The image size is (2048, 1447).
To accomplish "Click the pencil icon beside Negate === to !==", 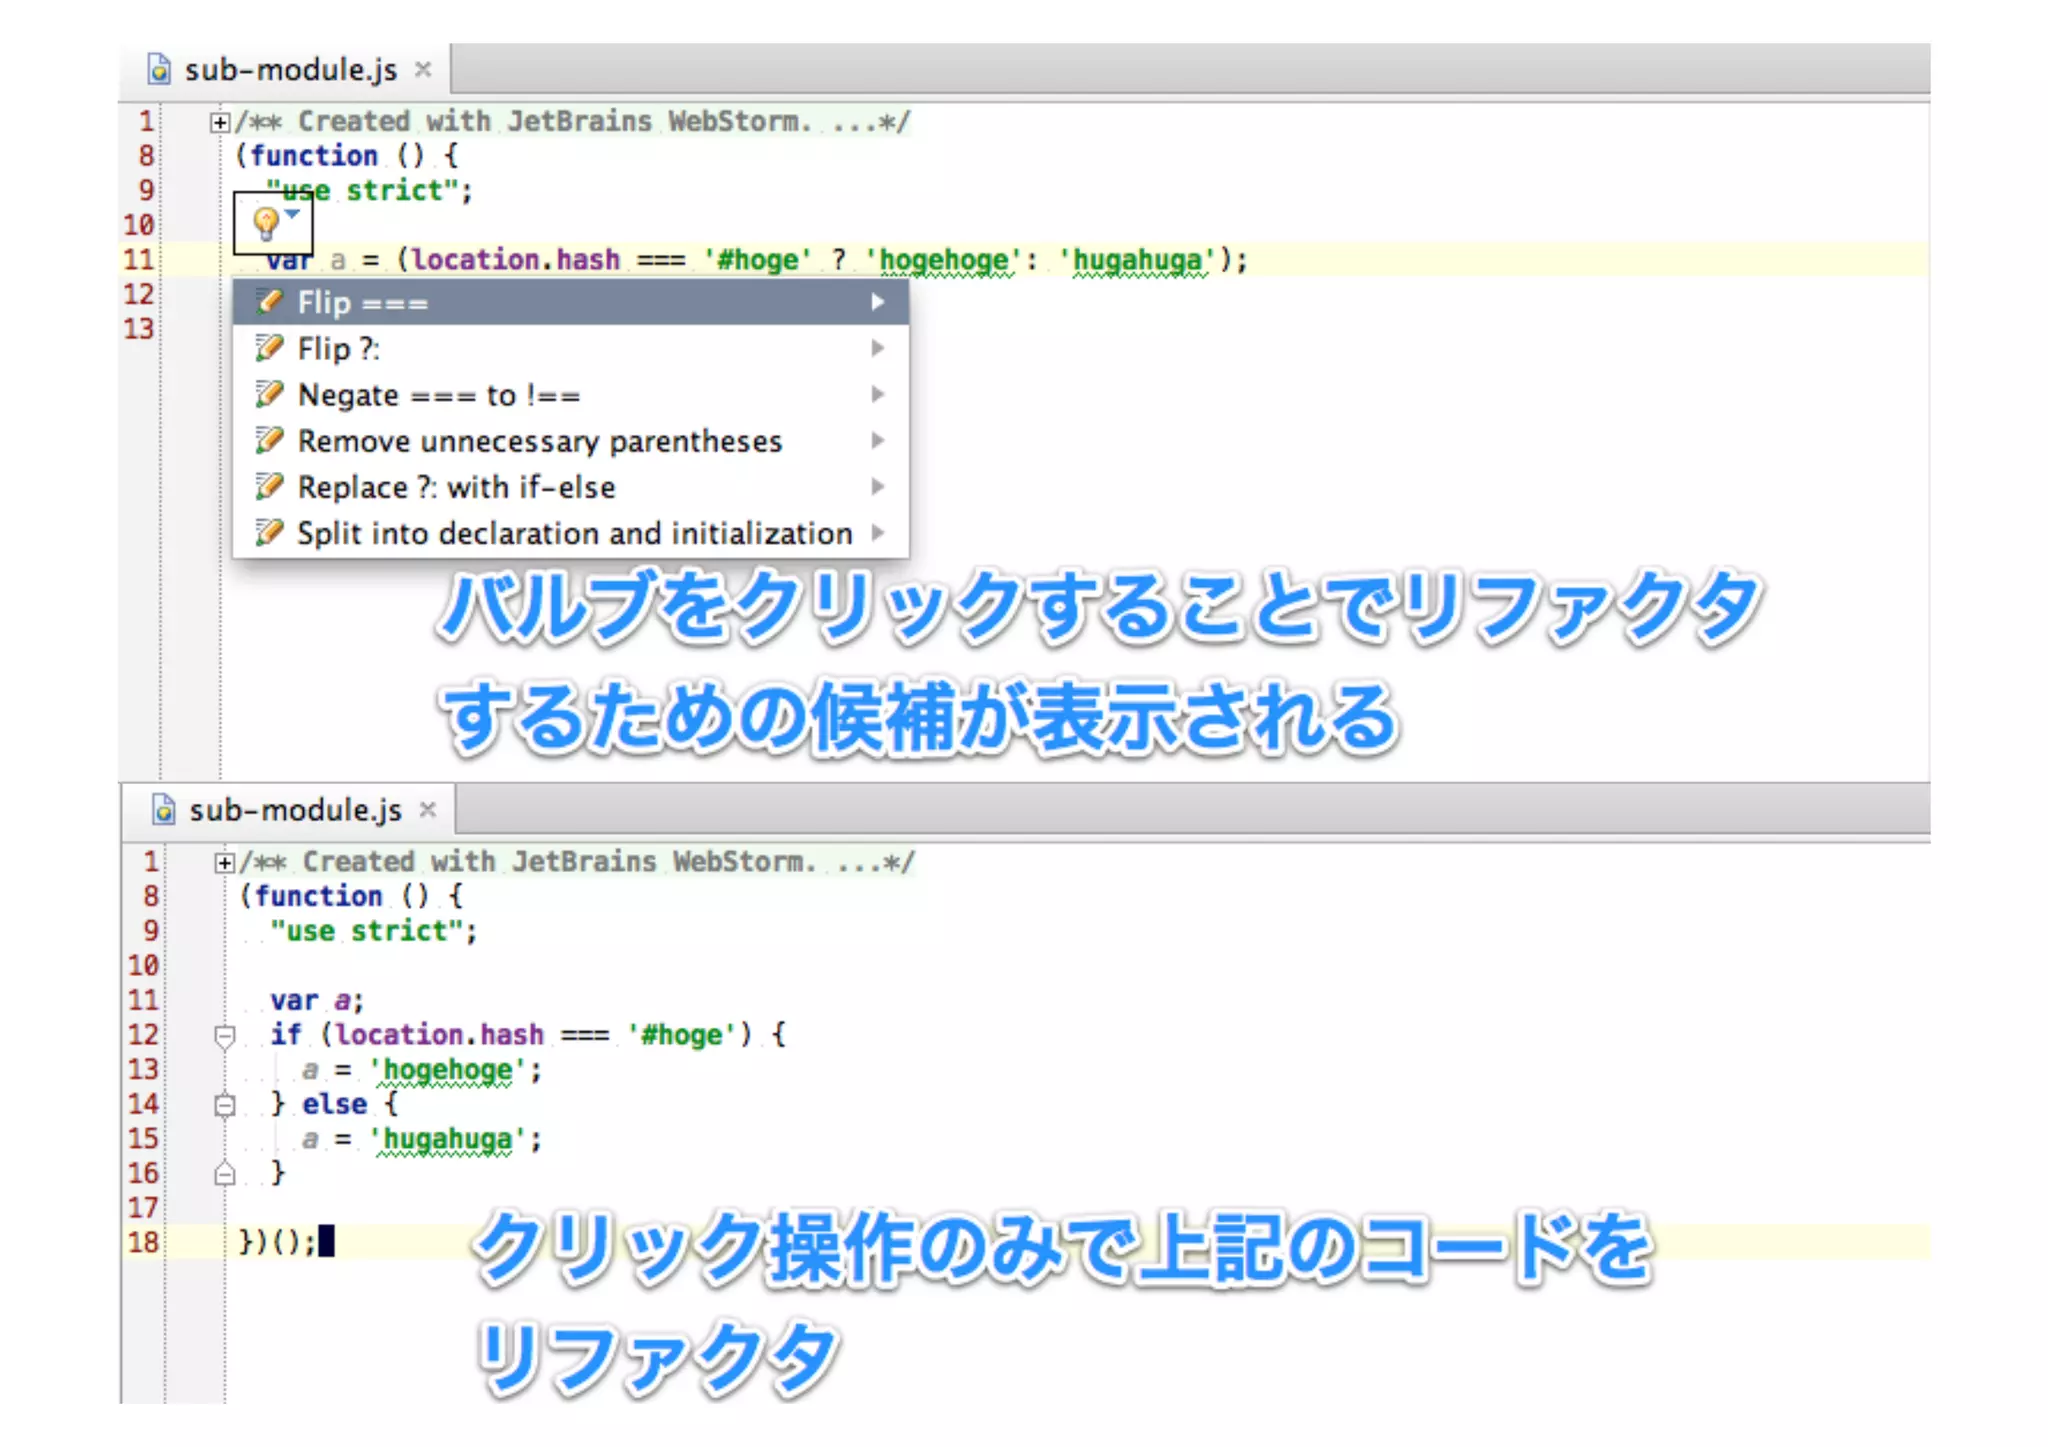I will pos(269,394).
